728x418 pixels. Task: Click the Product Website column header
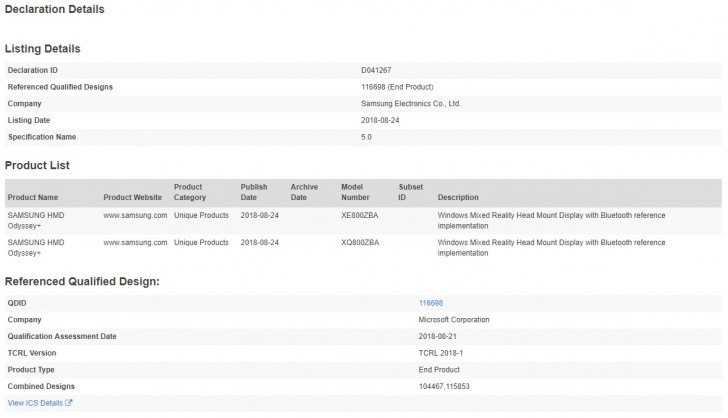point(132,197)
